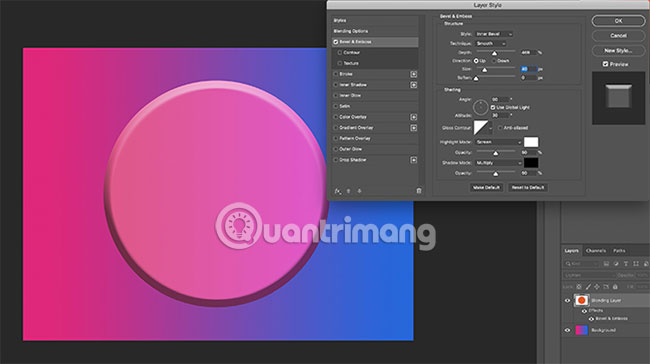Click the black Shadow Mode color swatch
650x364 pixels.
coord(531,163)
